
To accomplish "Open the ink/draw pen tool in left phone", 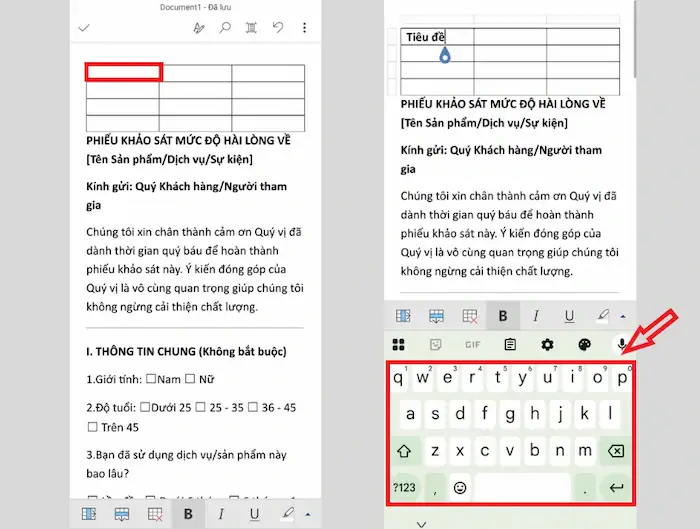I will (199, 28).
